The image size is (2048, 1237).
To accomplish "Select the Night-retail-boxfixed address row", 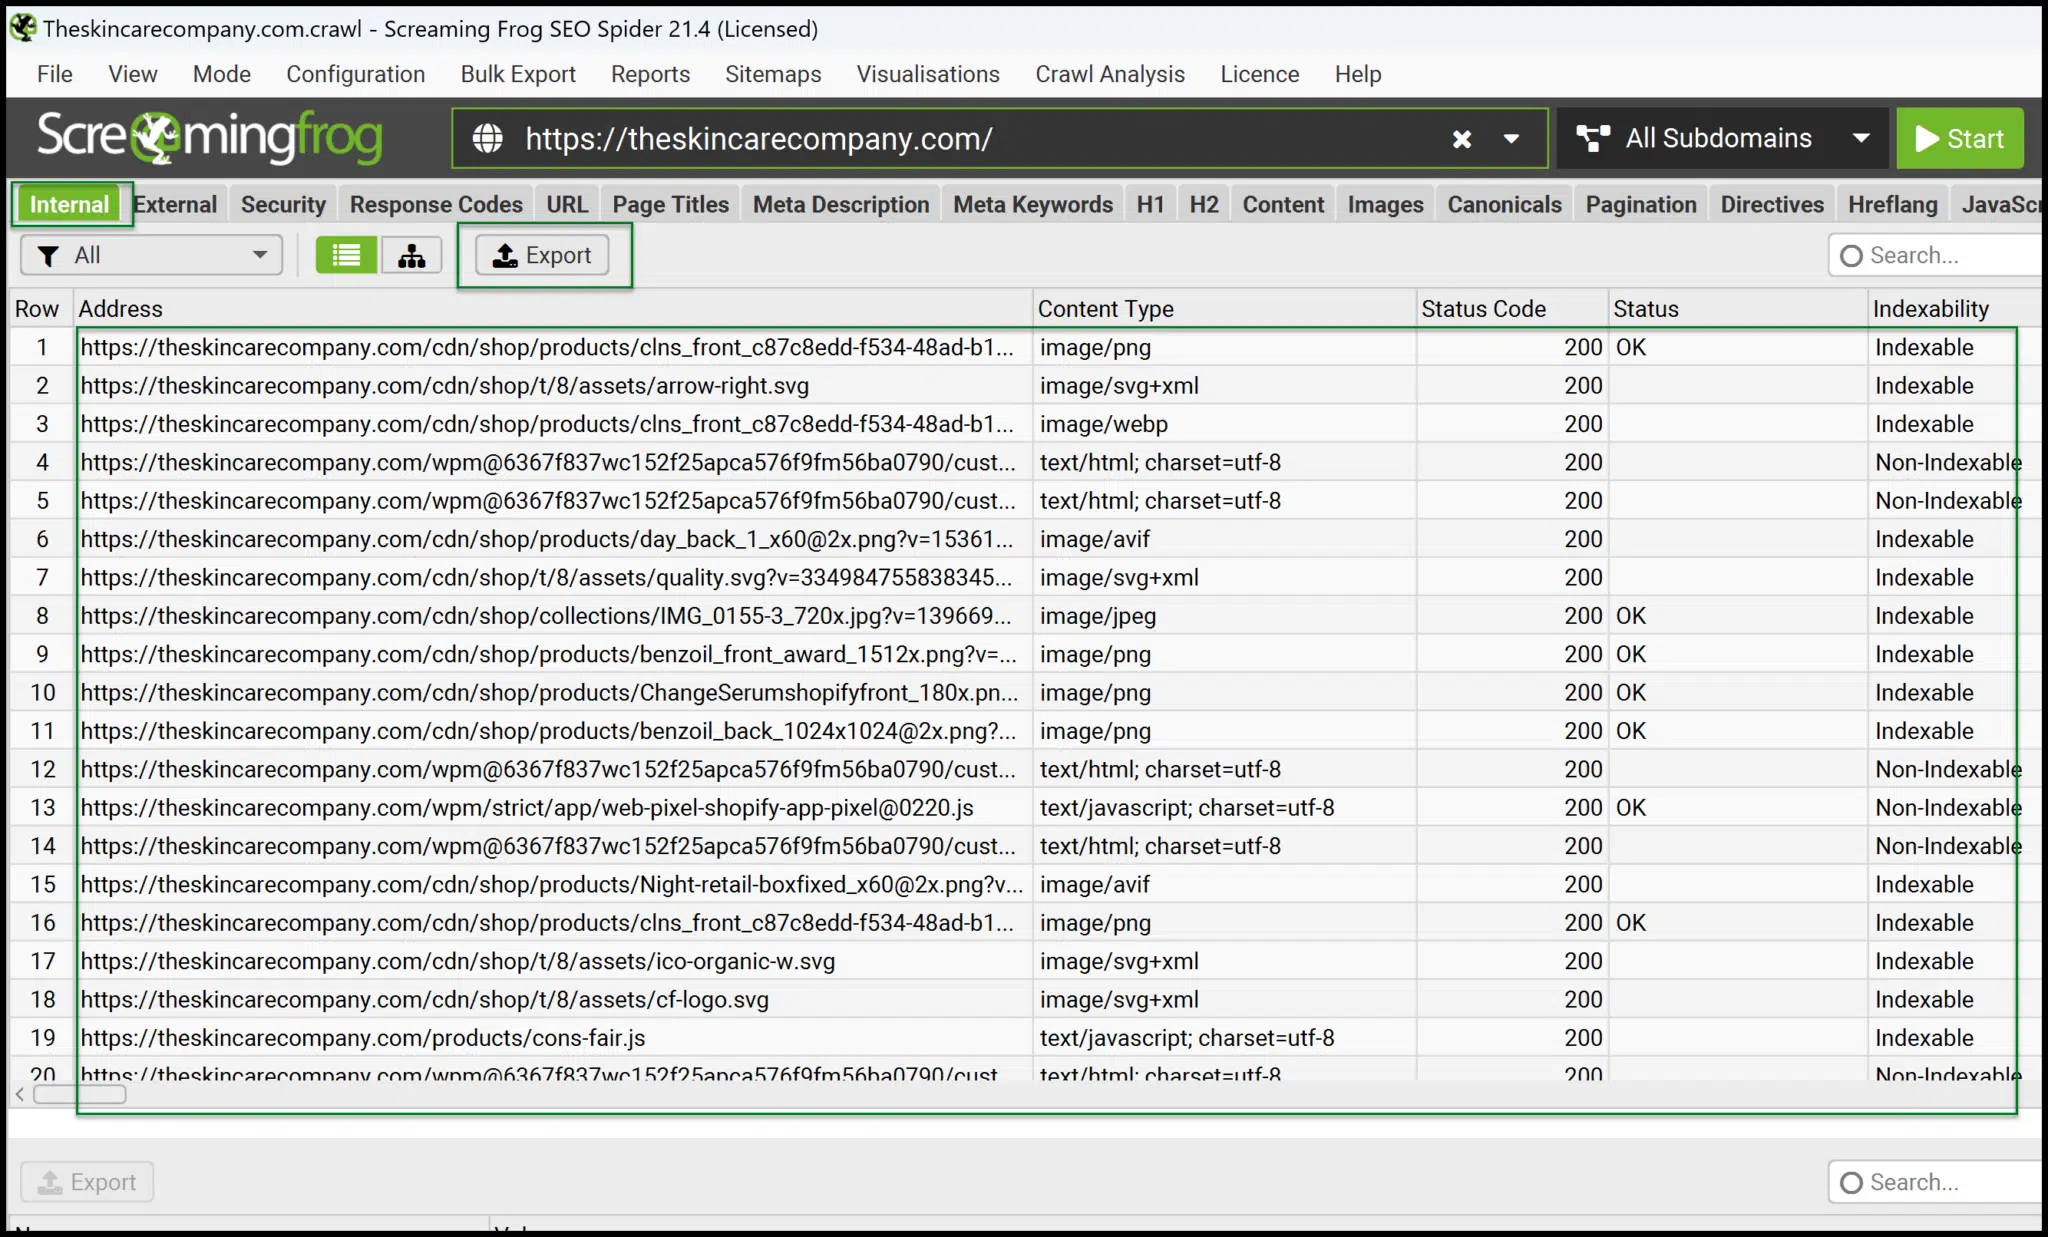I will tap(552, 885).
